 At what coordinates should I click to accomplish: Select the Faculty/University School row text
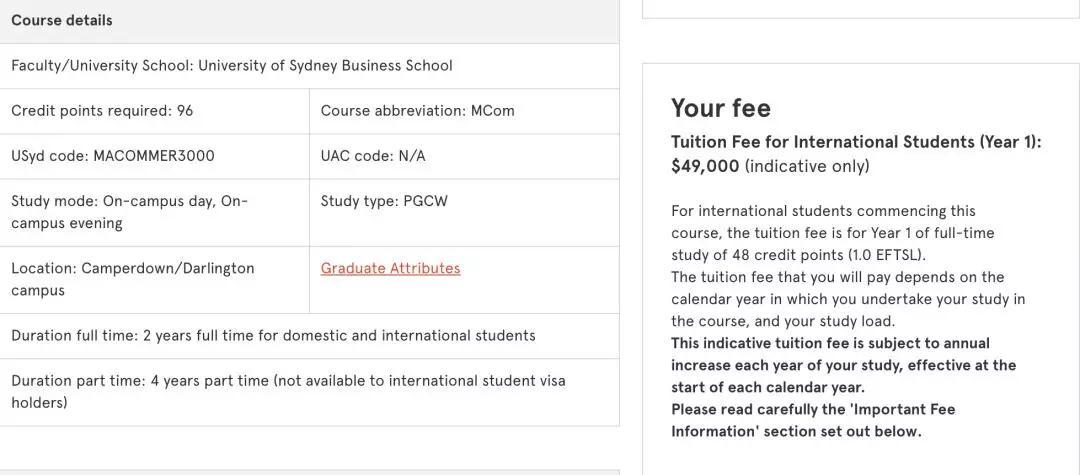pyautogui.click(x=232, y=65)
